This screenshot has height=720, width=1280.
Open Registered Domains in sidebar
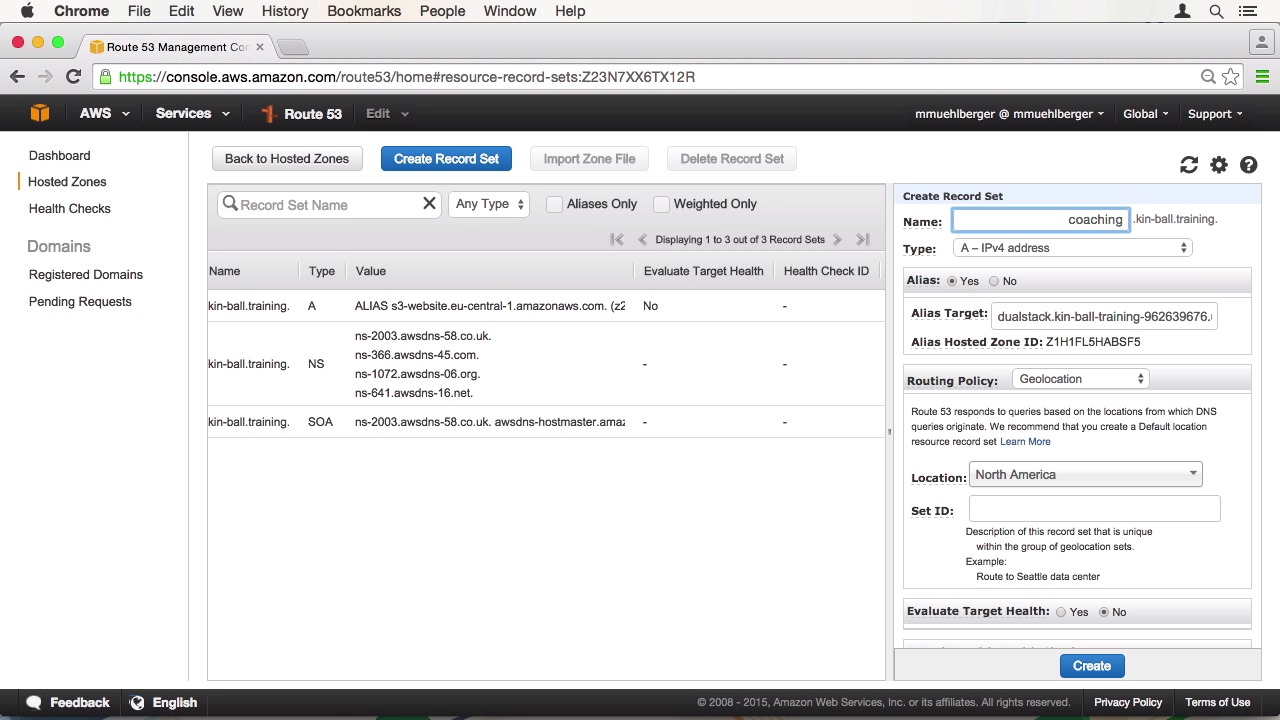[86, 275]
